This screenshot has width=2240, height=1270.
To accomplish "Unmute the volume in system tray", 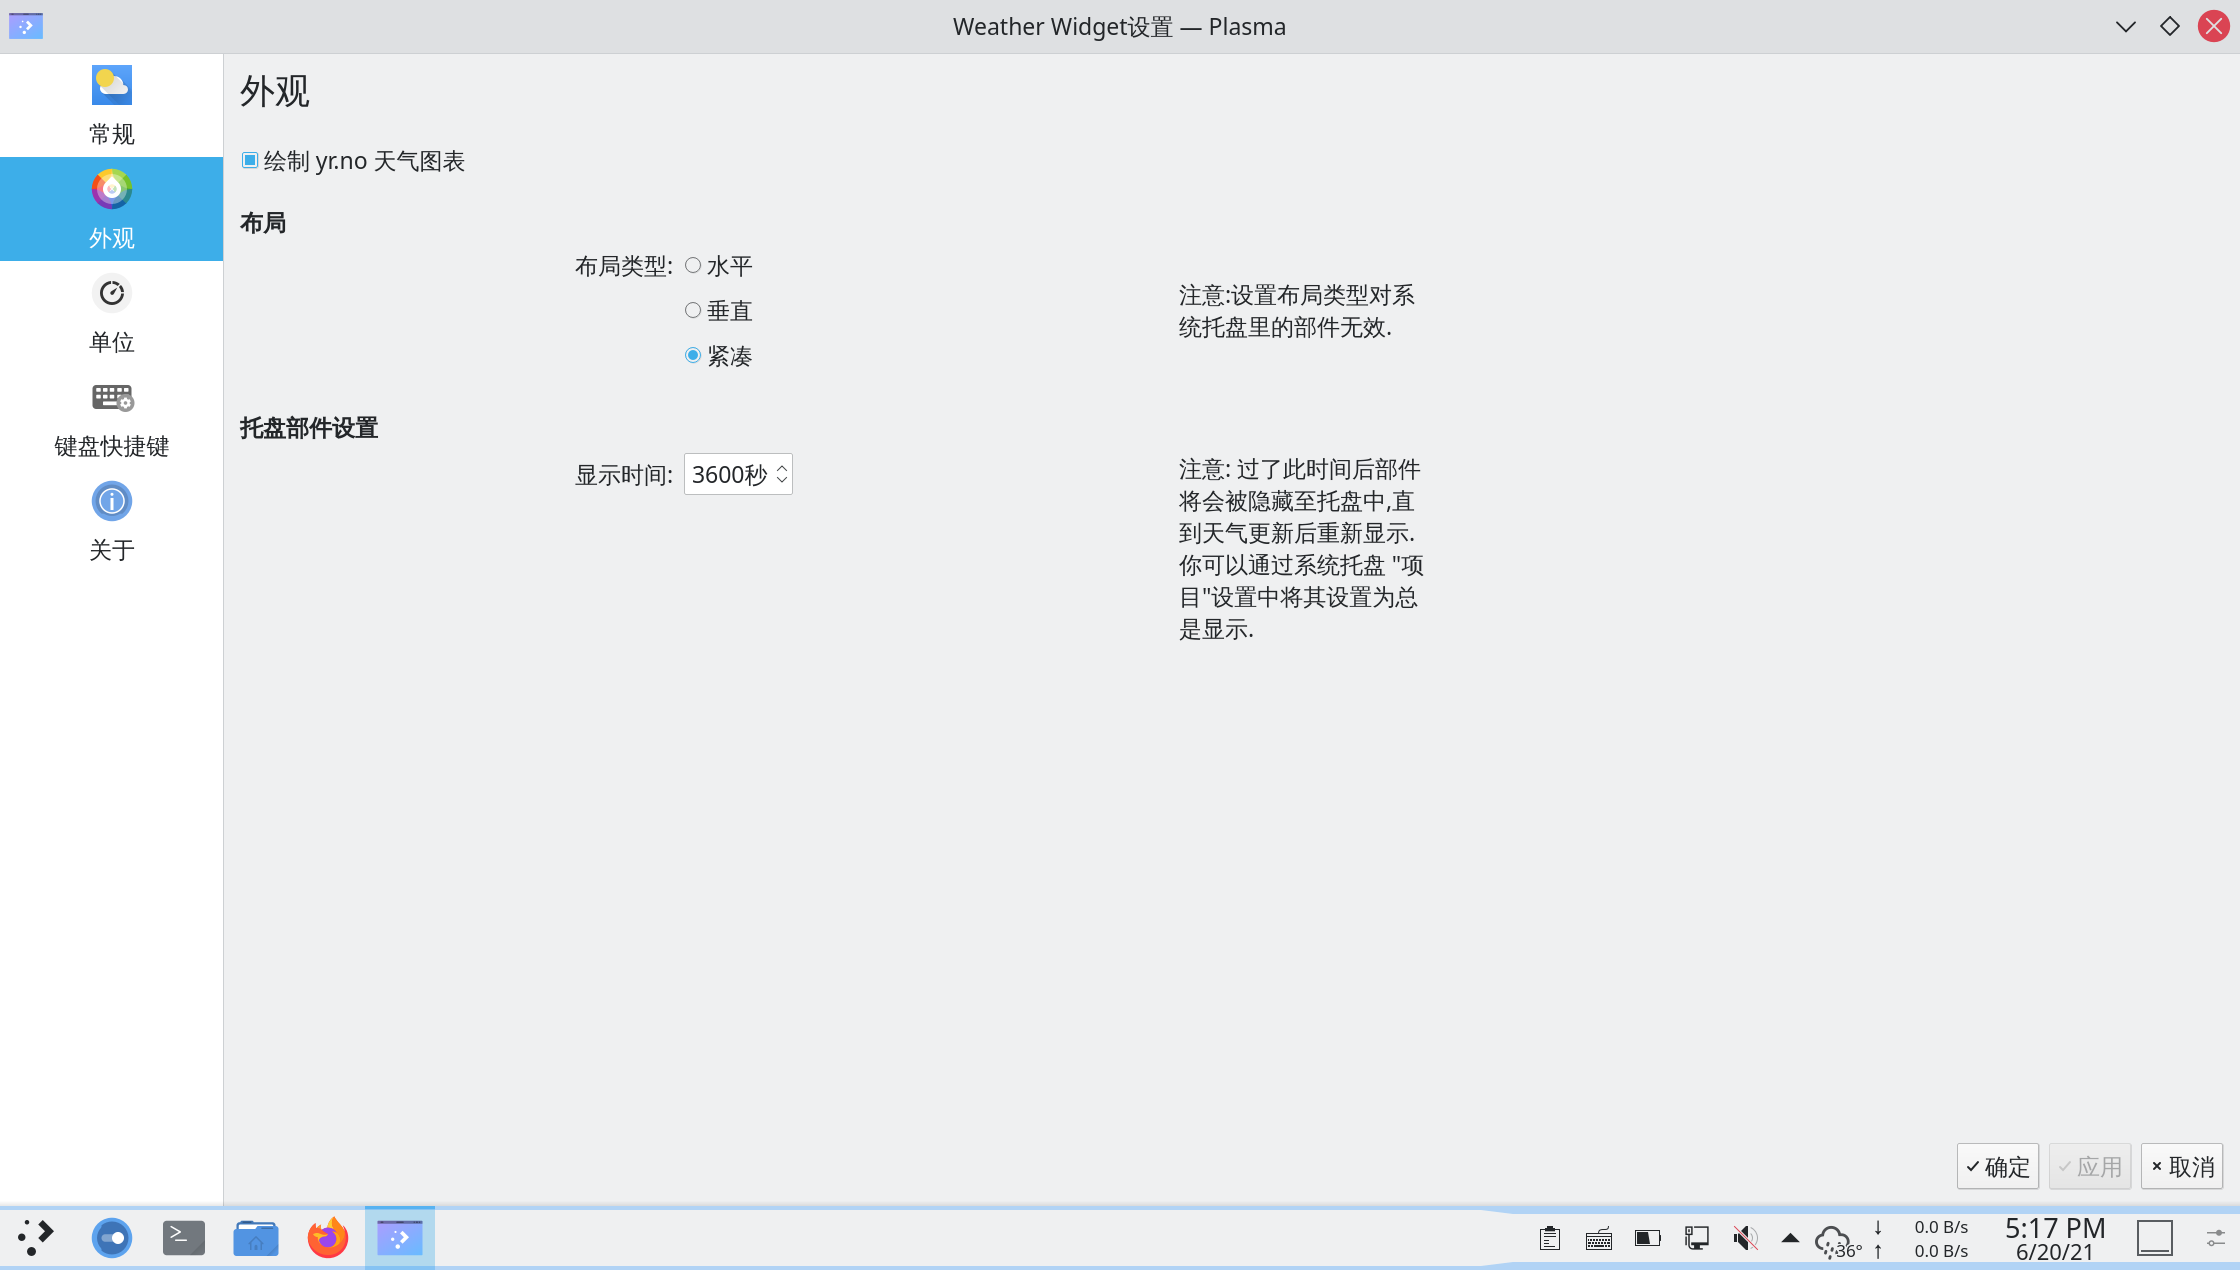I will pos(1745,1237).
